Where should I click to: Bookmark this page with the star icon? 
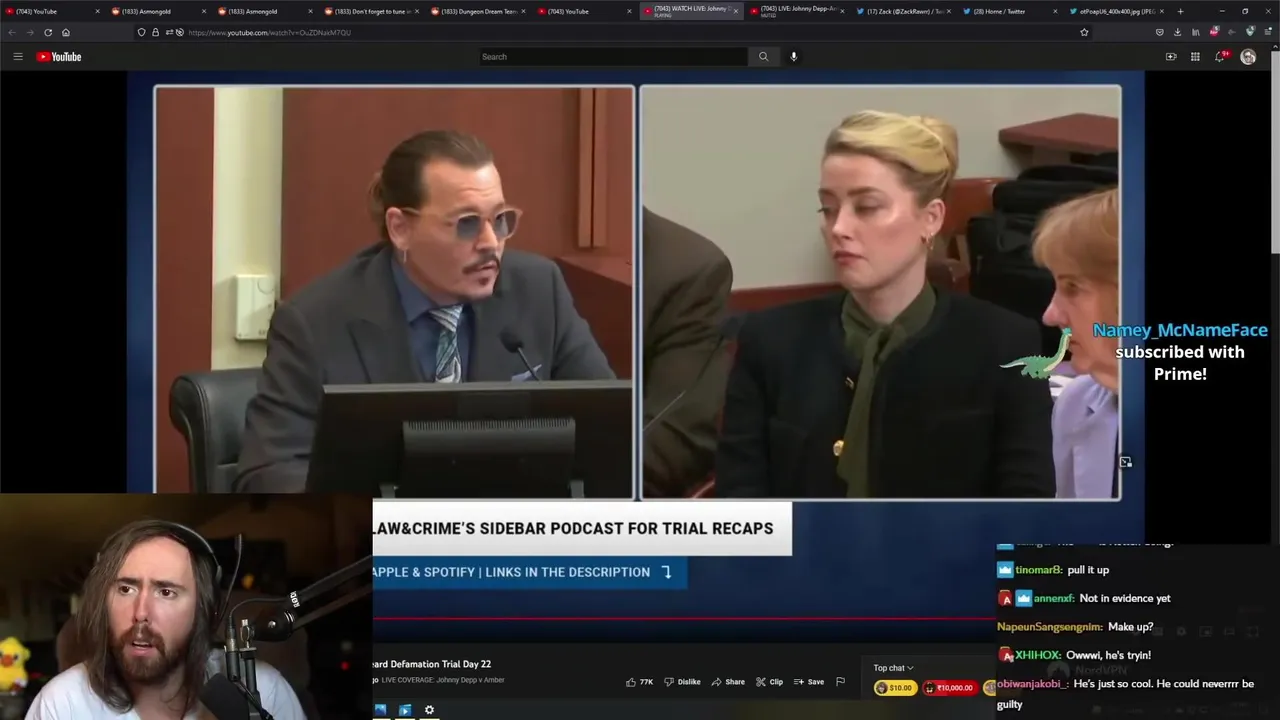pyautogui.click(x=1084, y=32)
